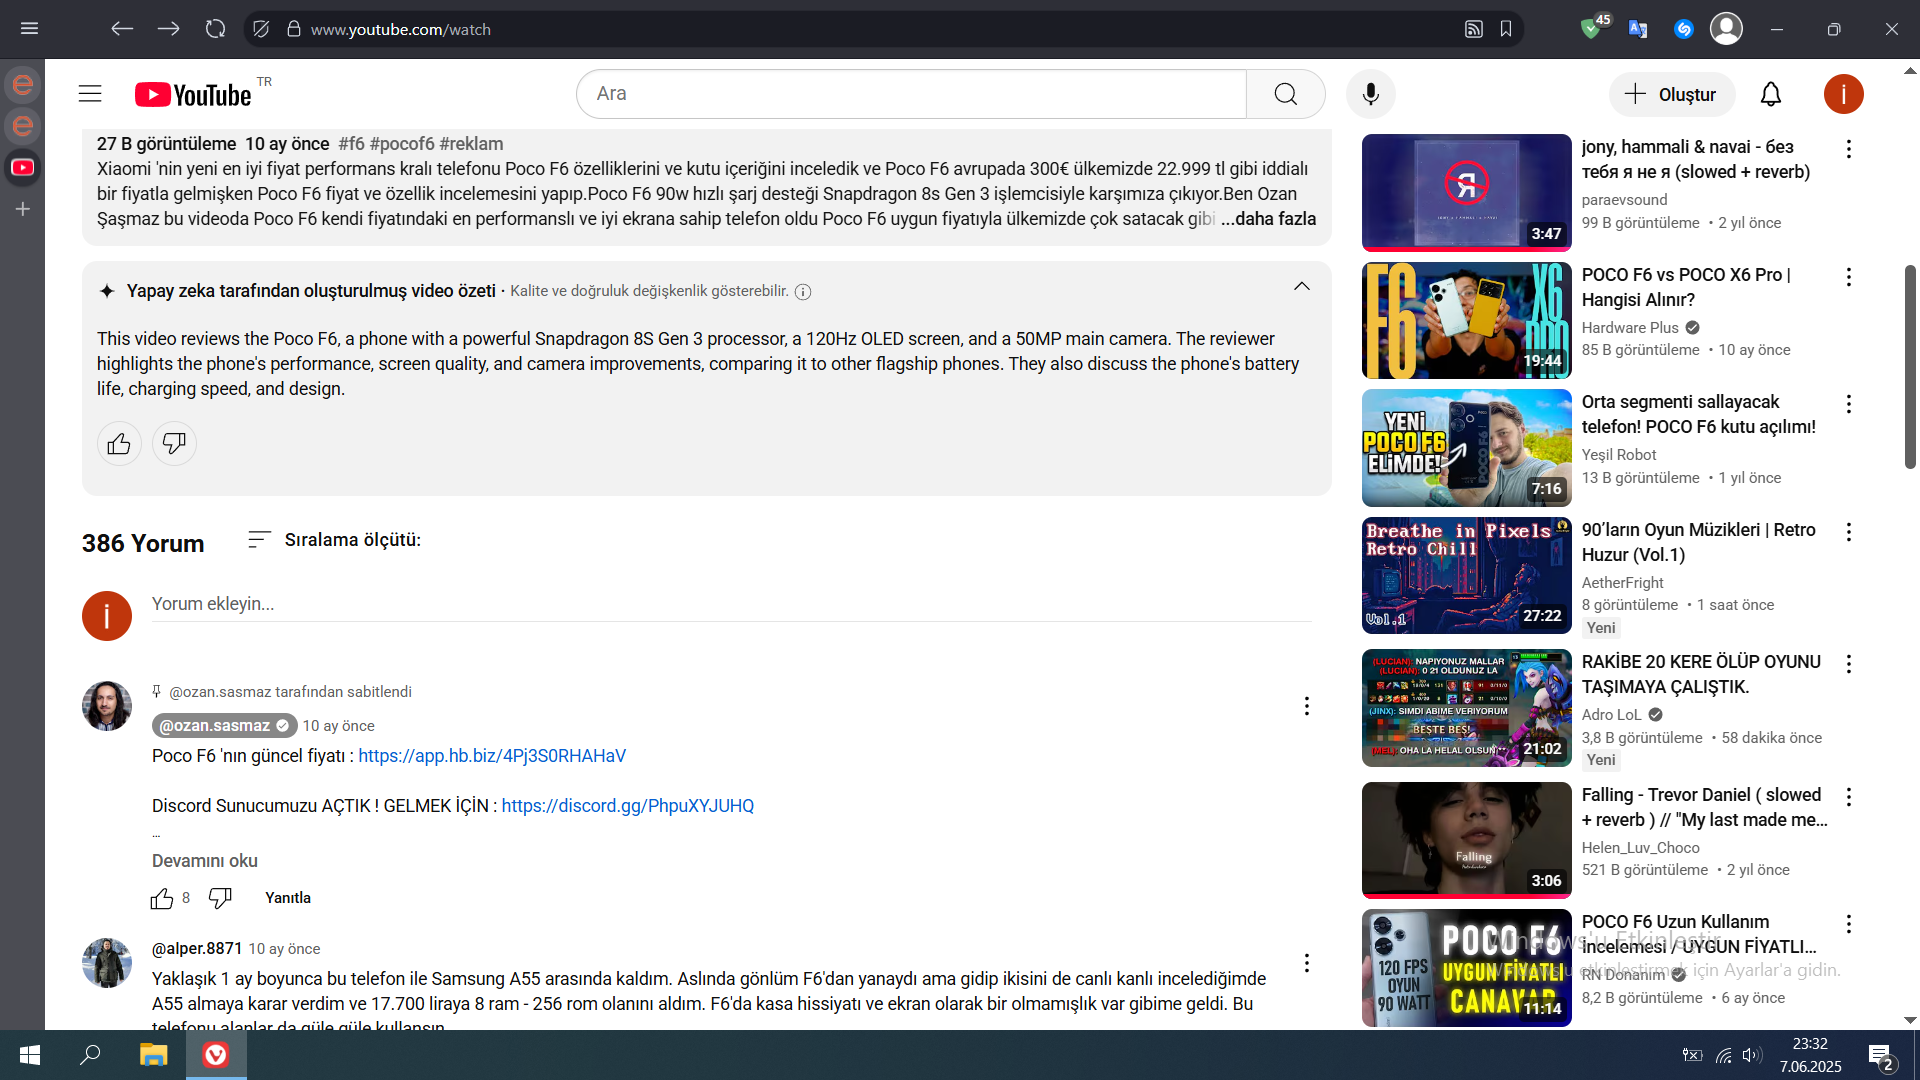The image size is (1920, 1080).
Task: Open POCO F6 vs POCO X6 Pro thumbnail
Action: coord(1466,321)
